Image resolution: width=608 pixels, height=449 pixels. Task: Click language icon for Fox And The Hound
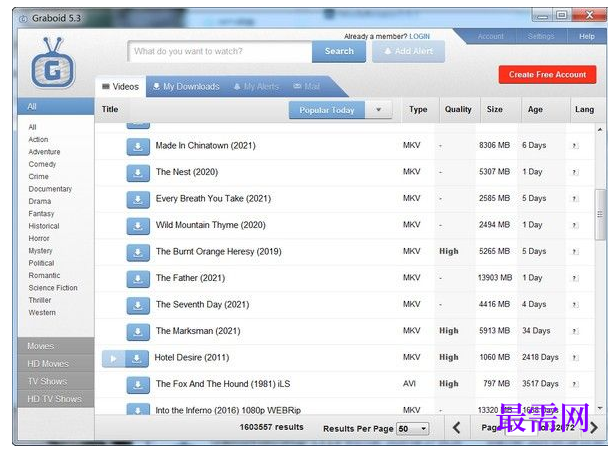tap(575, 384)
